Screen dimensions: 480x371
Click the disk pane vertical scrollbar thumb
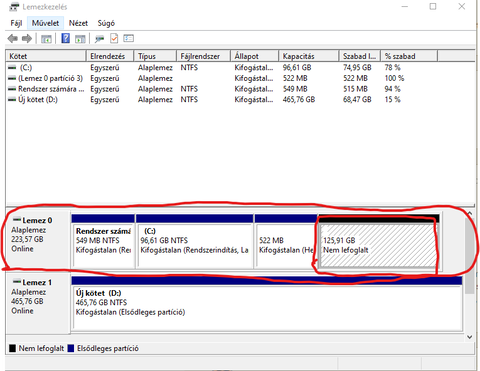point(470,256)
